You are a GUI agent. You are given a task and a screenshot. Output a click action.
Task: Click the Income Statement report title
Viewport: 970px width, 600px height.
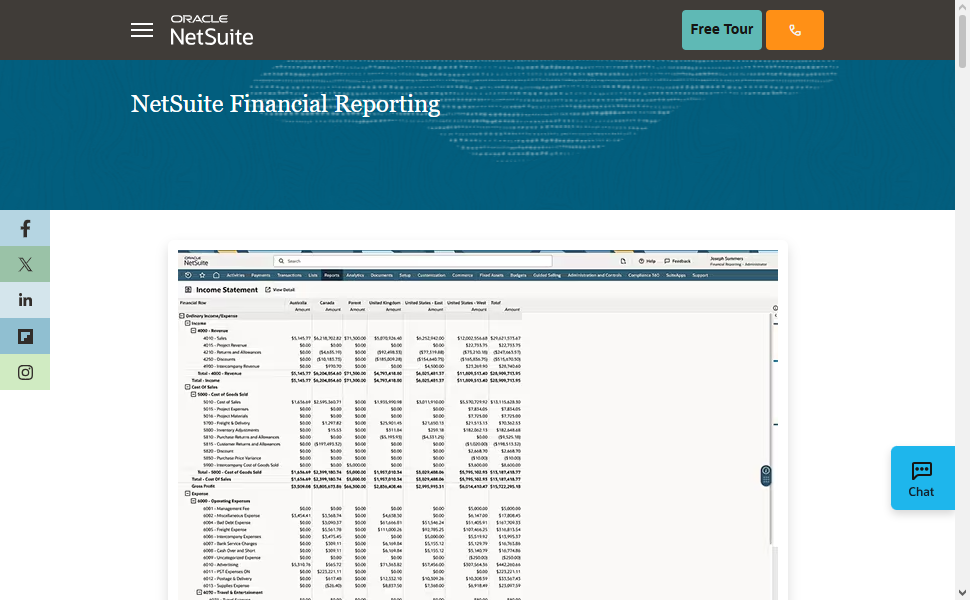coord(226,289)
